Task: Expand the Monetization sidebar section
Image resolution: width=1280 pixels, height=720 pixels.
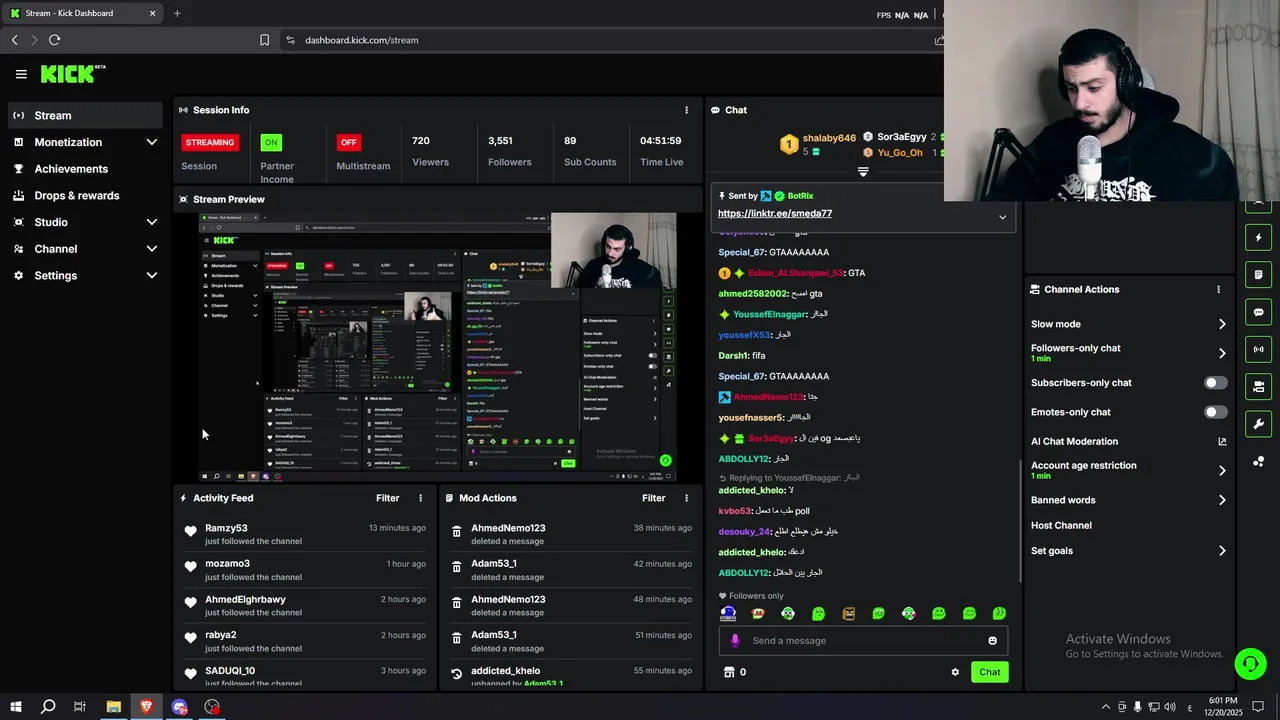Action: 152,142
